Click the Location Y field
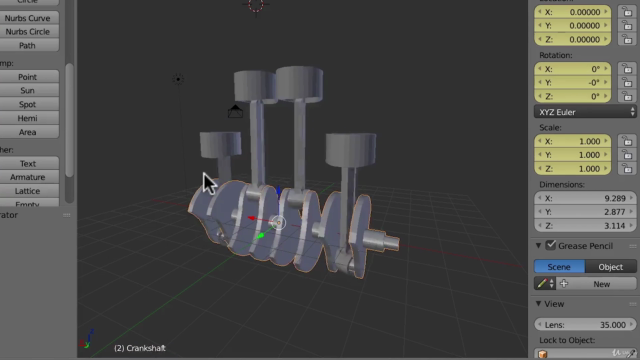This screenshot has width=640, height=360. tap(573, 26)
